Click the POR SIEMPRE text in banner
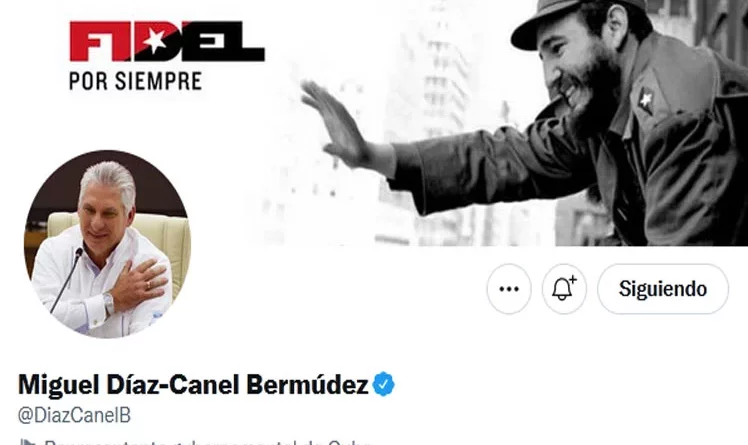Image resolution: width=748 pixels, height=445 pixels. tap(135, 81)
